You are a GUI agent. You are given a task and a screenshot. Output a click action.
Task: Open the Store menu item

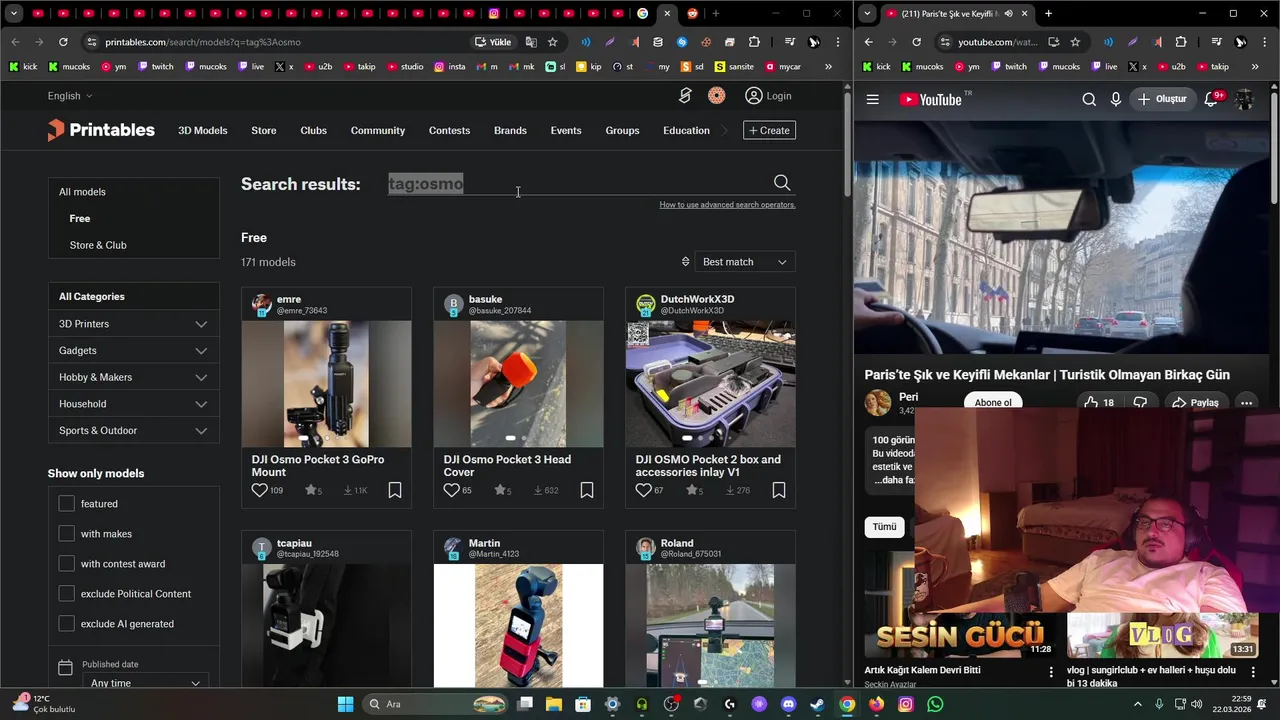pos(264,130)
